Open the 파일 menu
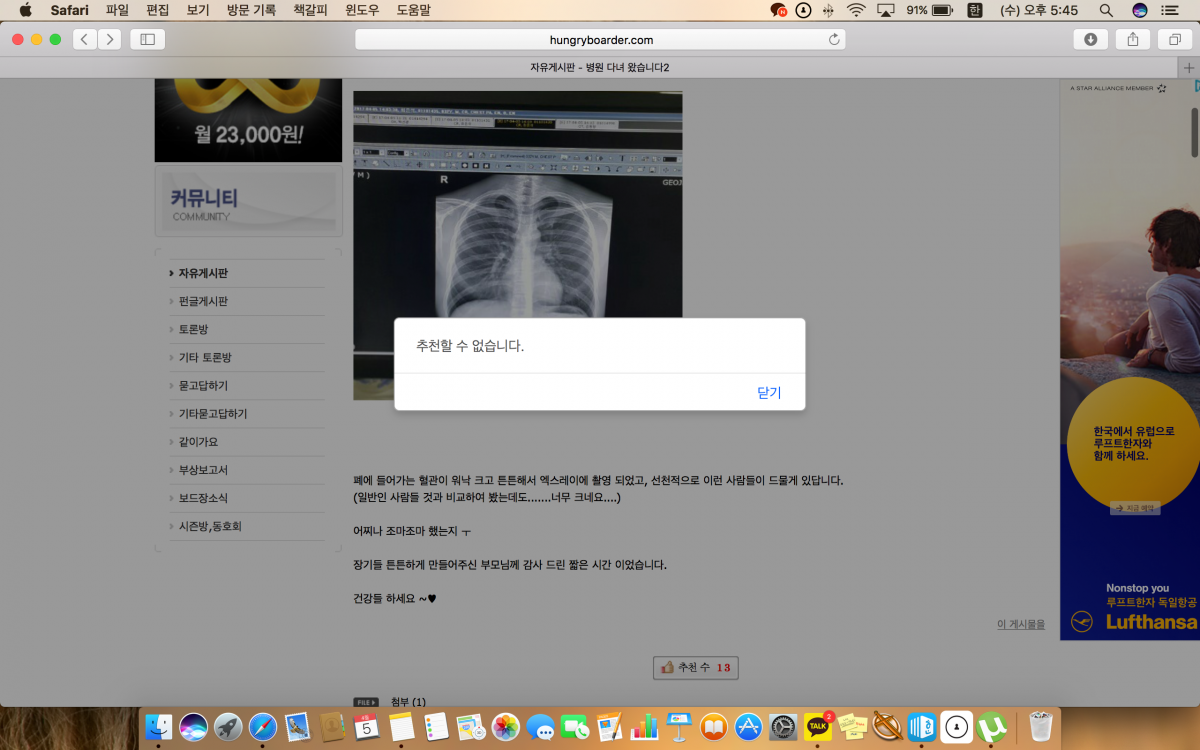Viewport: 1200px width, 750px height. pos(117,10)
